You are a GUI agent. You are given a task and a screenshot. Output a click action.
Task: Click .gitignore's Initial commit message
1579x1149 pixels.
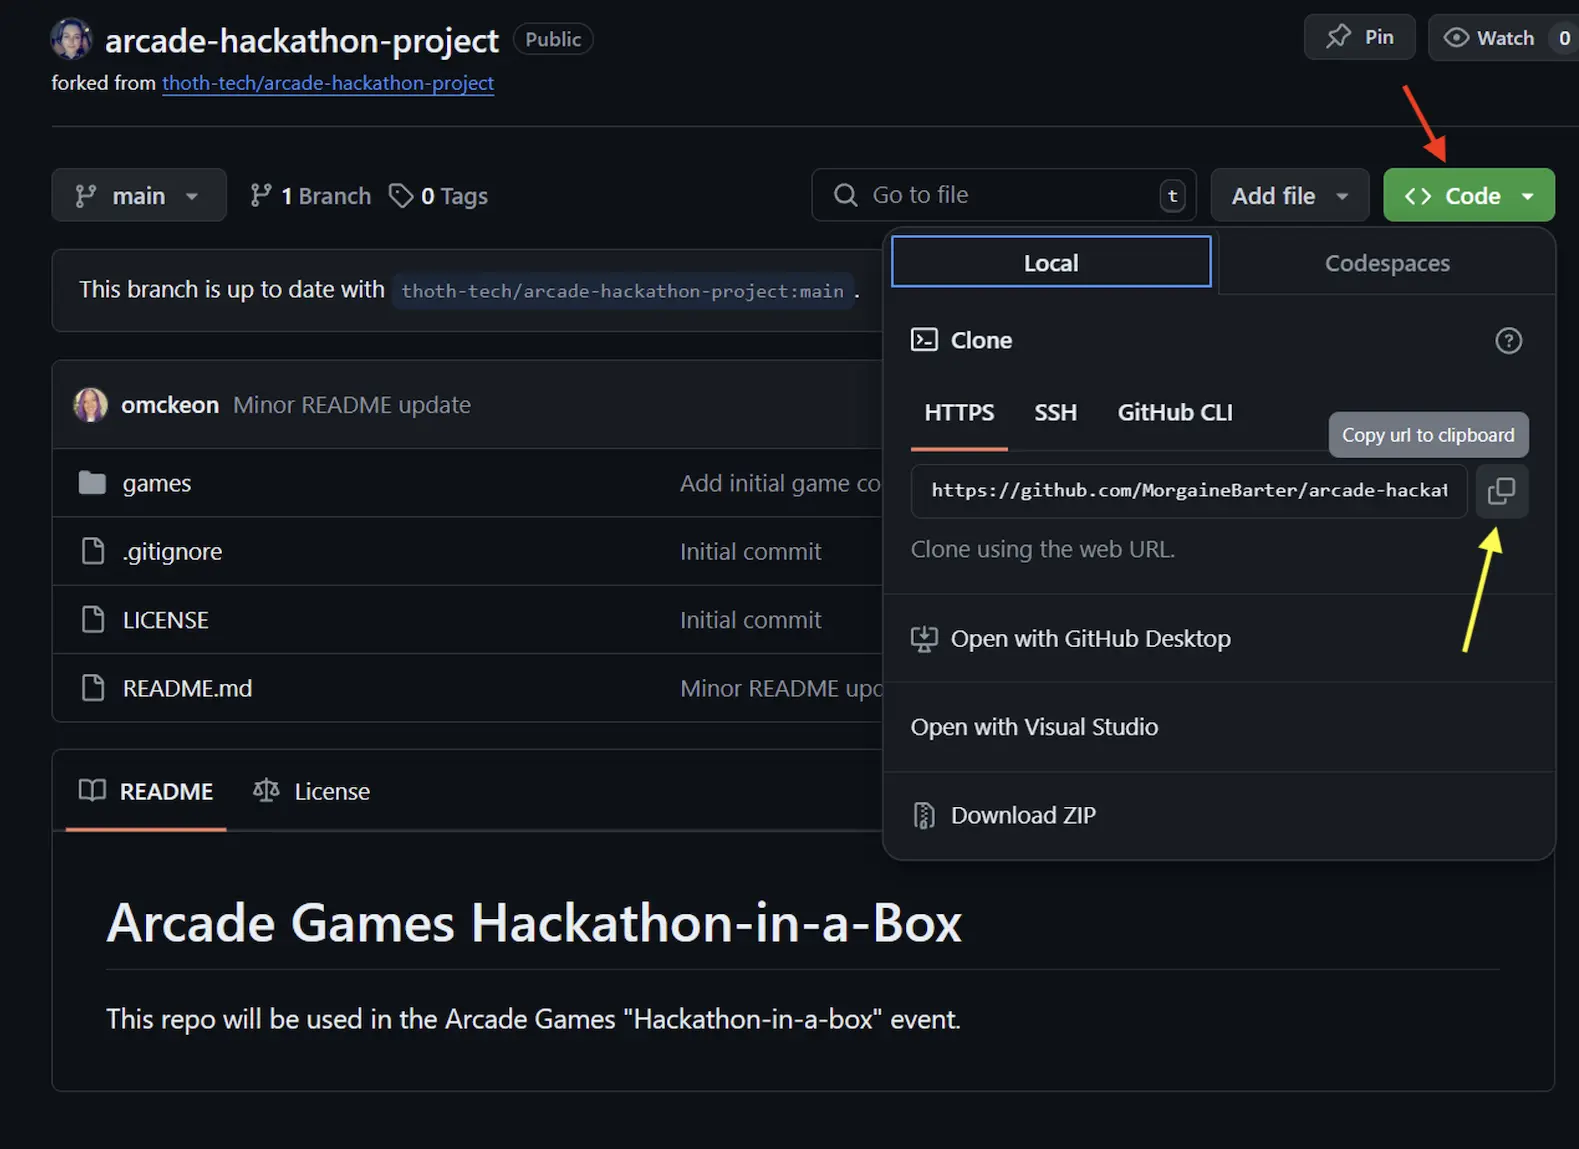(x=751, y=552)
